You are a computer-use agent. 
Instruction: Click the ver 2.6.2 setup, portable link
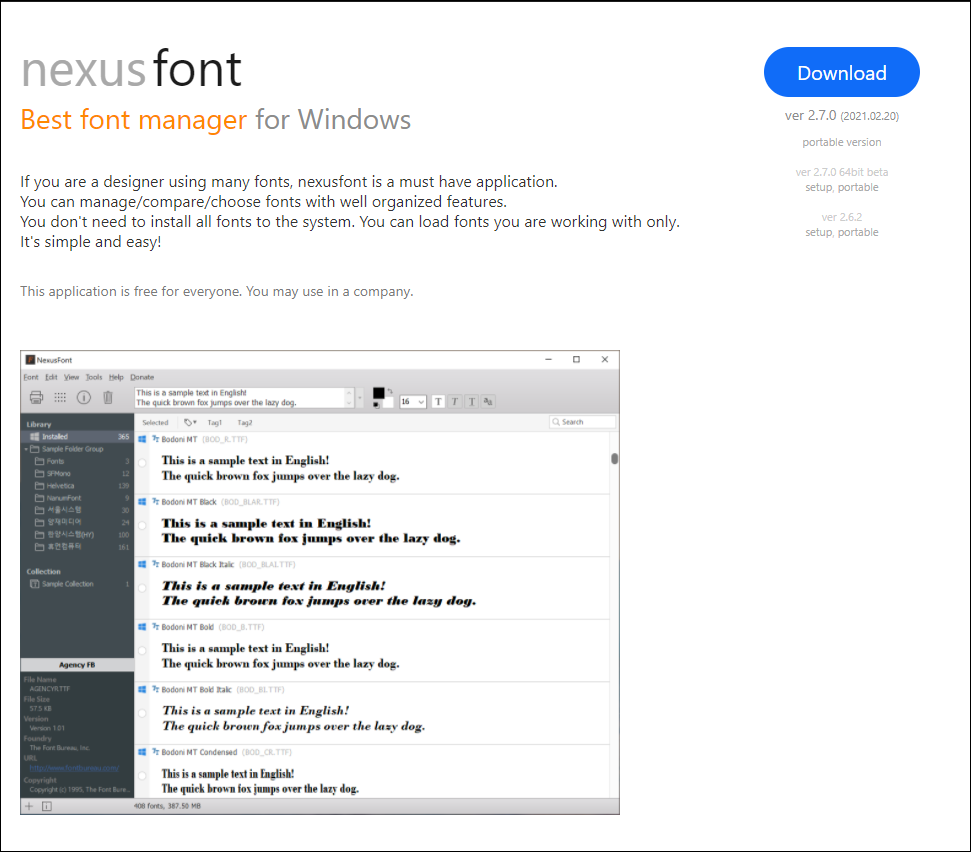[x=842, y=232]
